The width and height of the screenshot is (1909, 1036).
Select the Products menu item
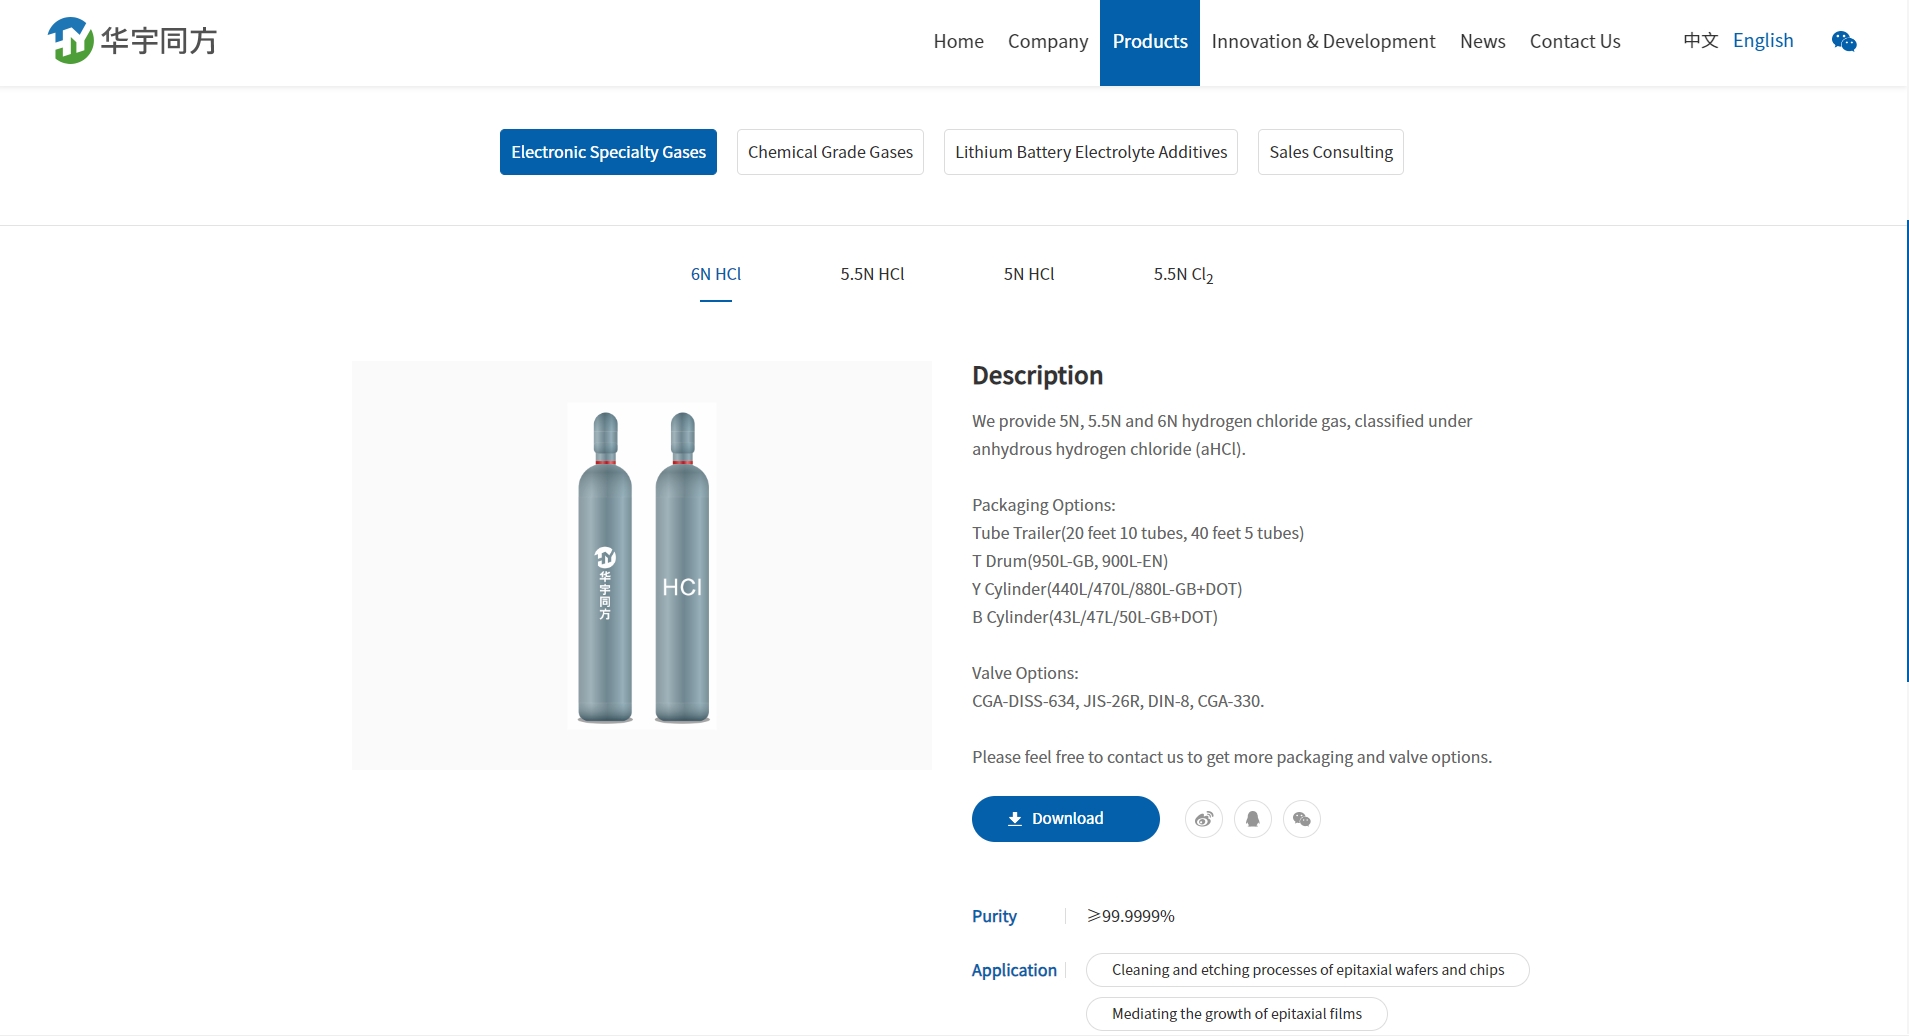tap(1149, 41)
